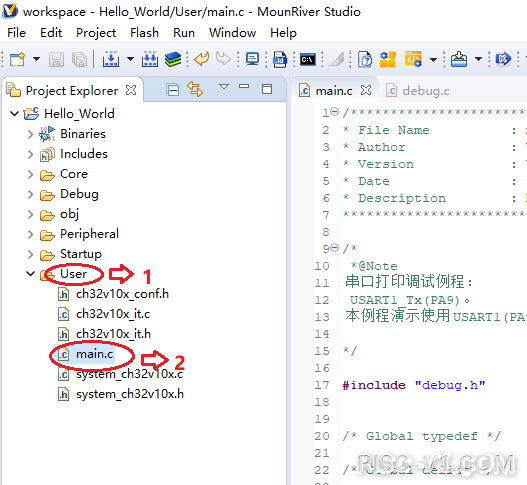
Task: Open the File menu
Action: coord(16,33)
